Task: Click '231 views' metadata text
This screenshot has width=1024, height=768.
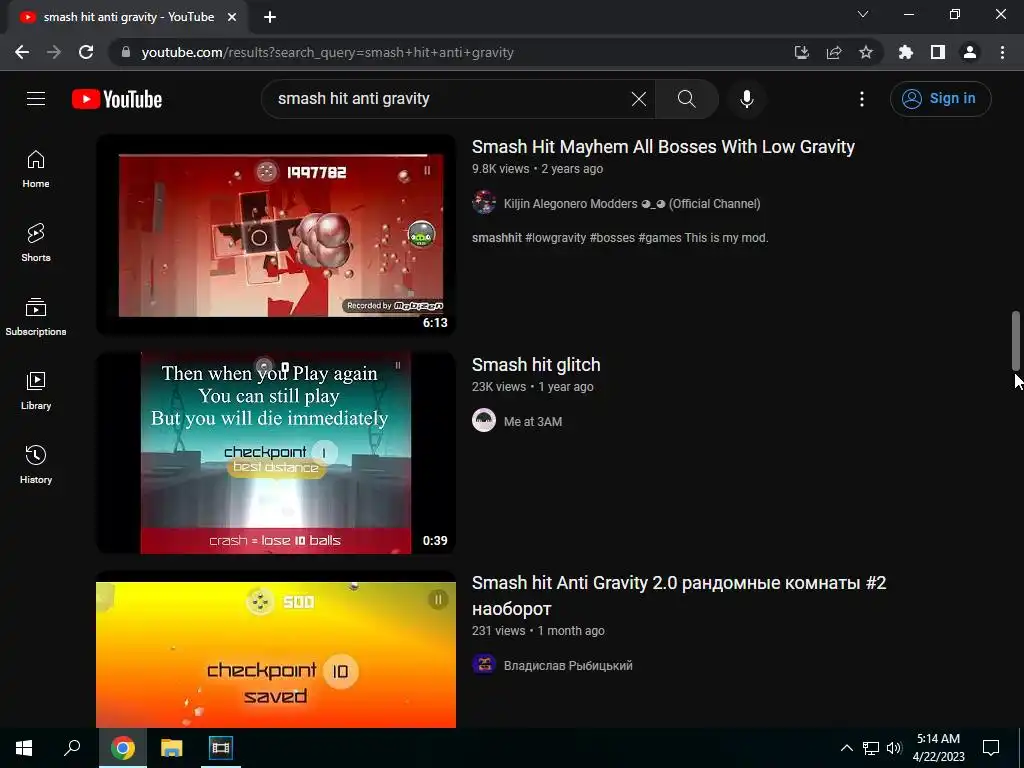Action: (x=498, y=631)
